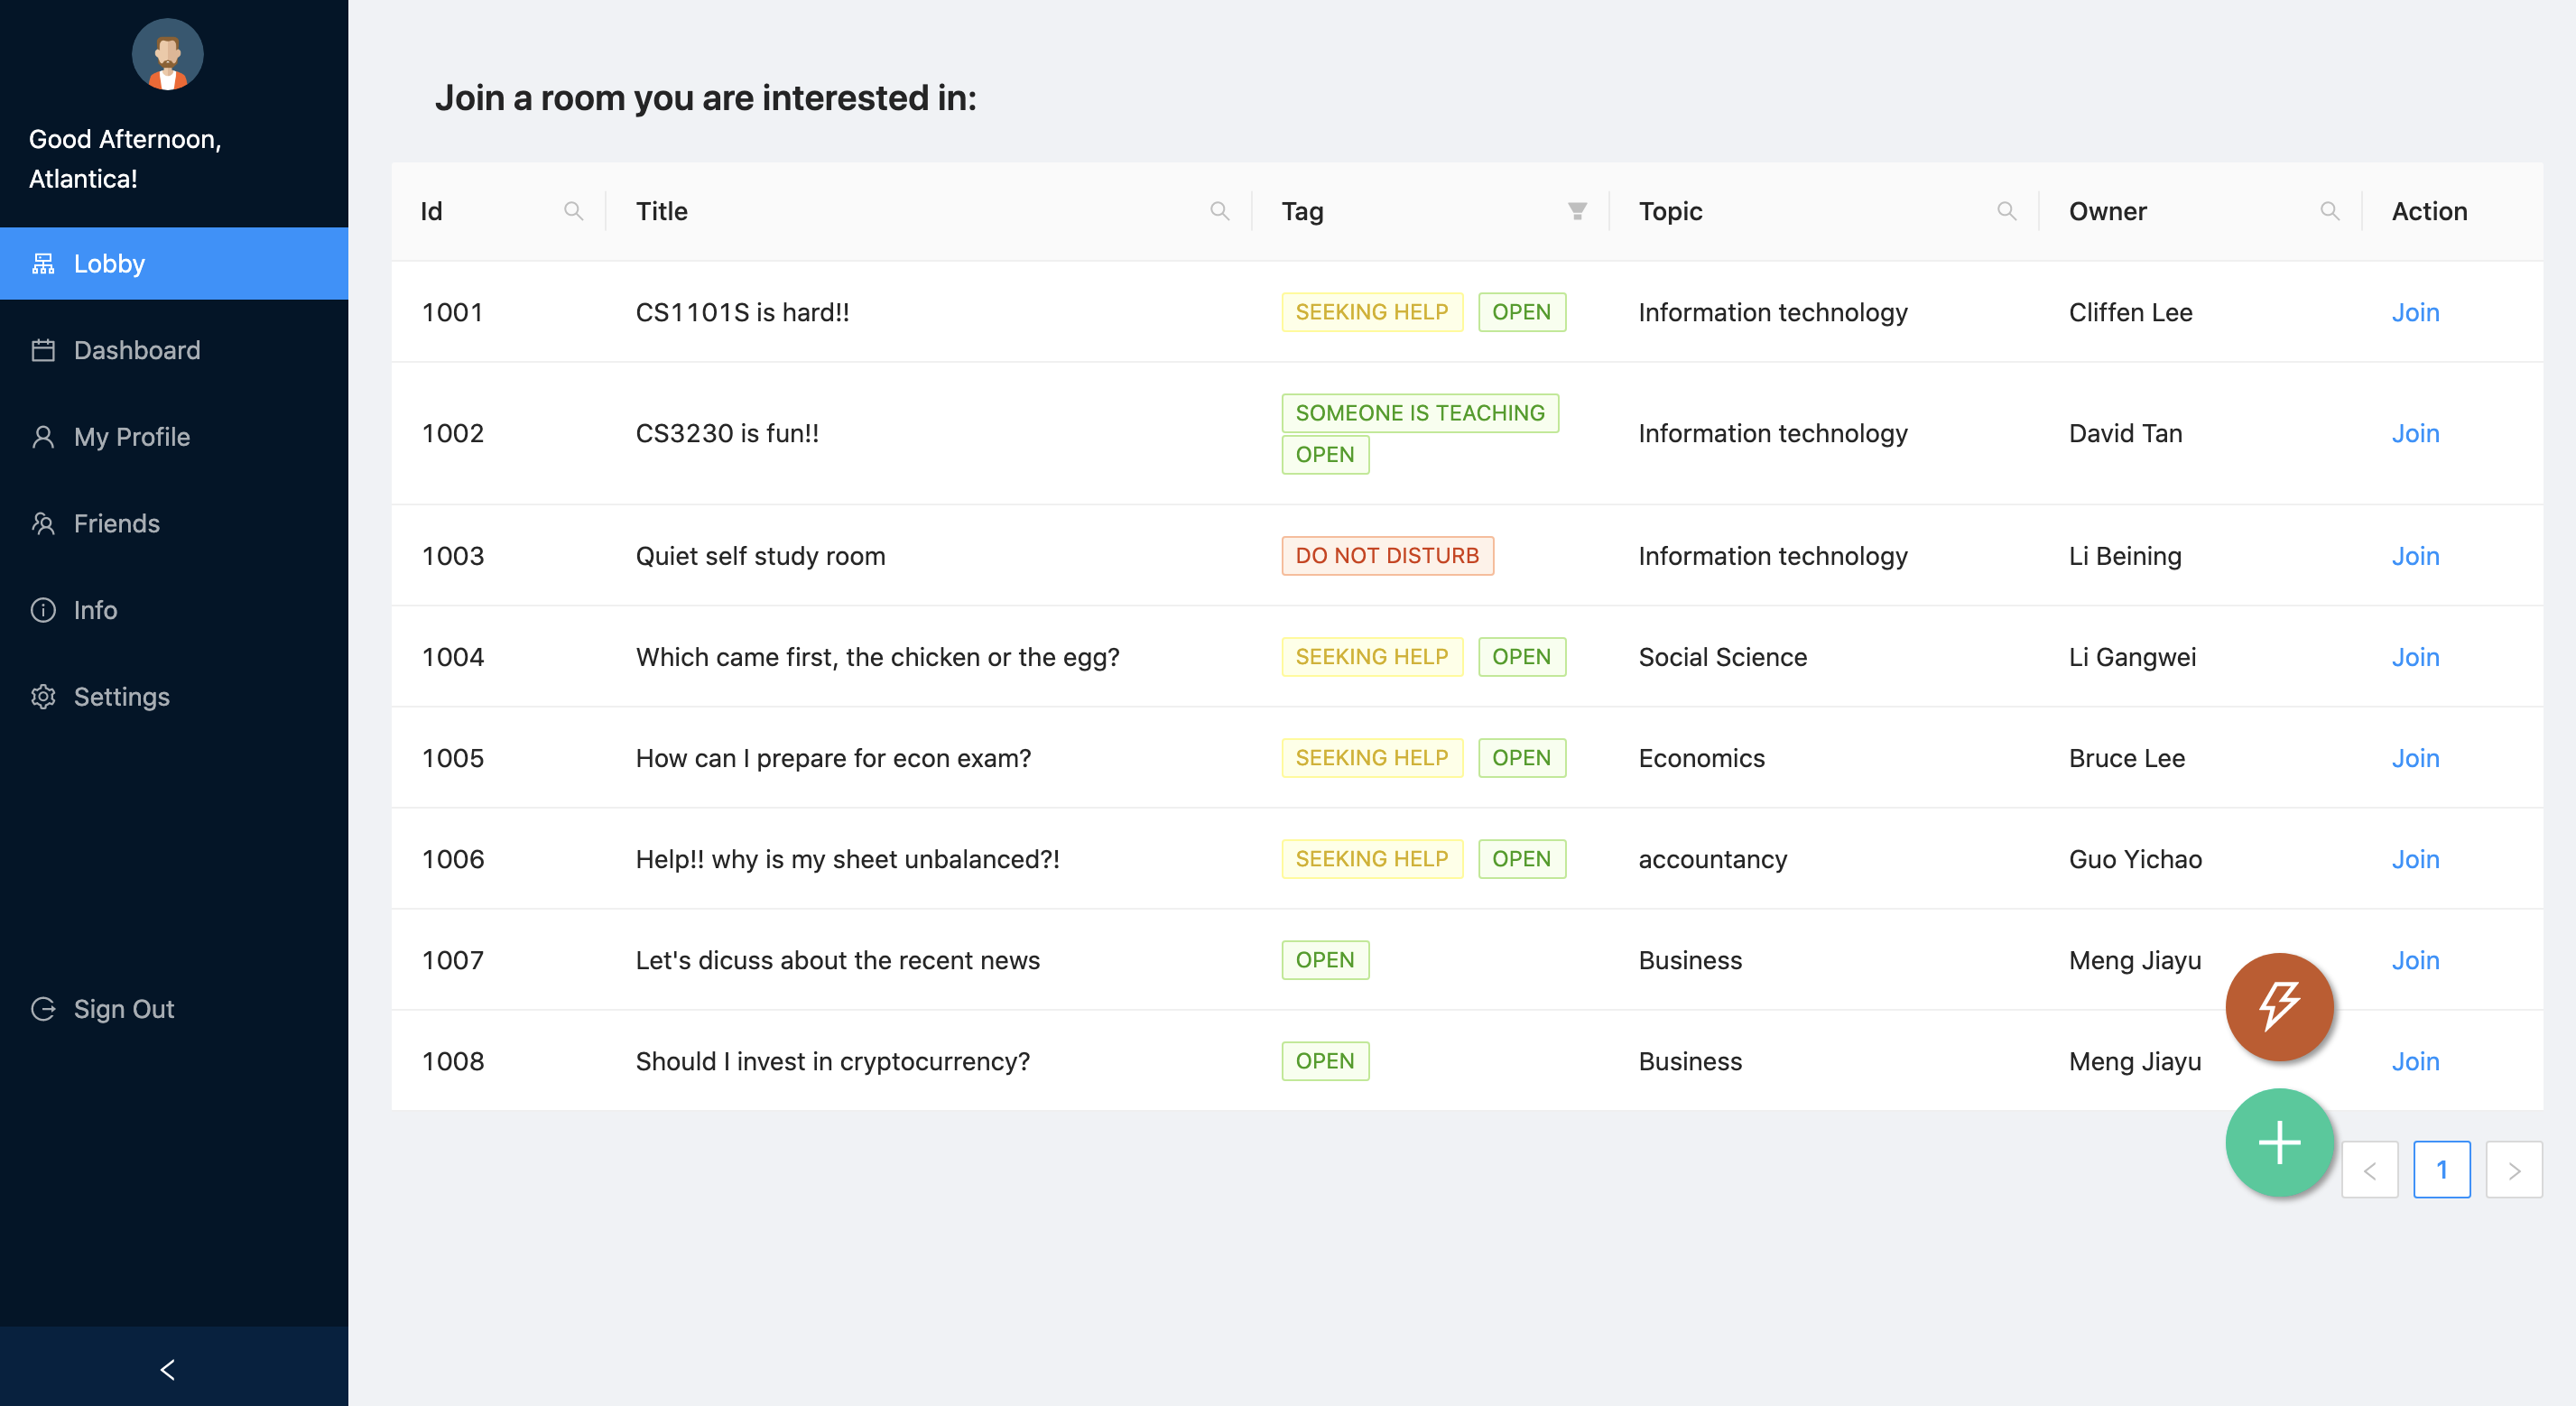The width and height of the screenshot is (2576, 1406).
Task: Join the Quiet self study room
Action: click(x=2415, y=556)
